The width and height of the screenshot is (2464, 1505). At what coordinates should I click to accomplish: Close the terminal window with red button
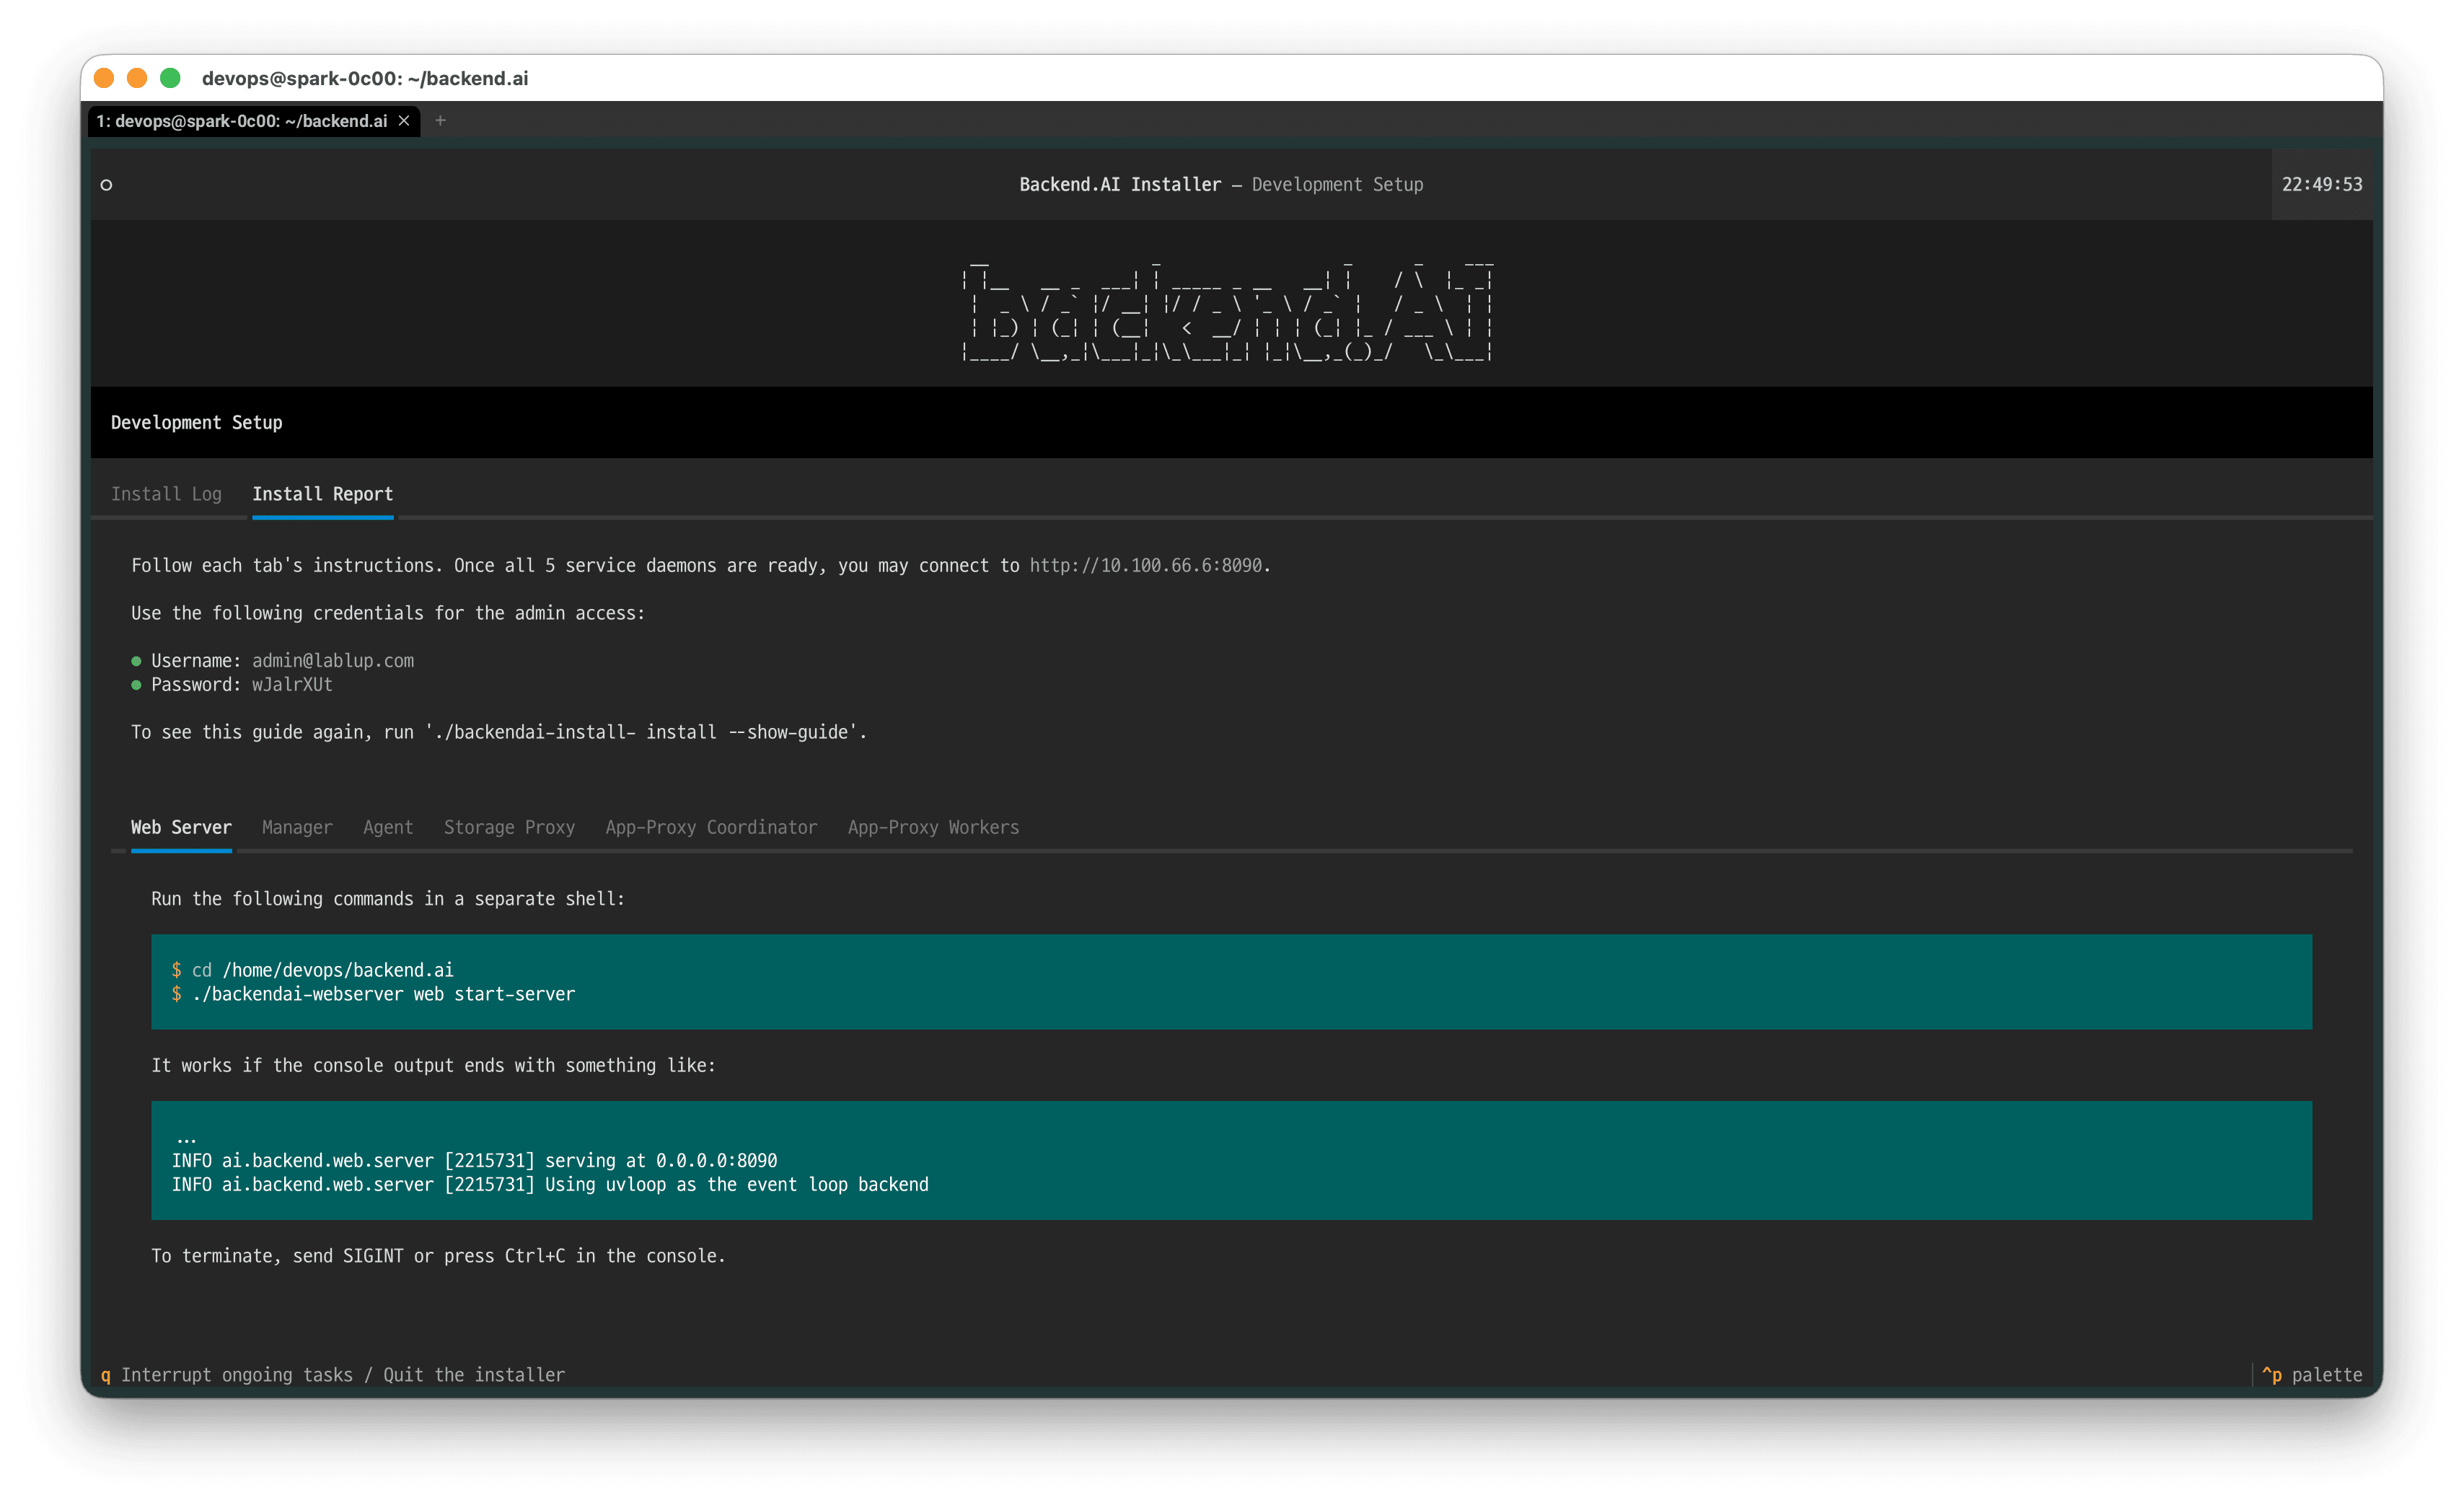pos(104,78)
